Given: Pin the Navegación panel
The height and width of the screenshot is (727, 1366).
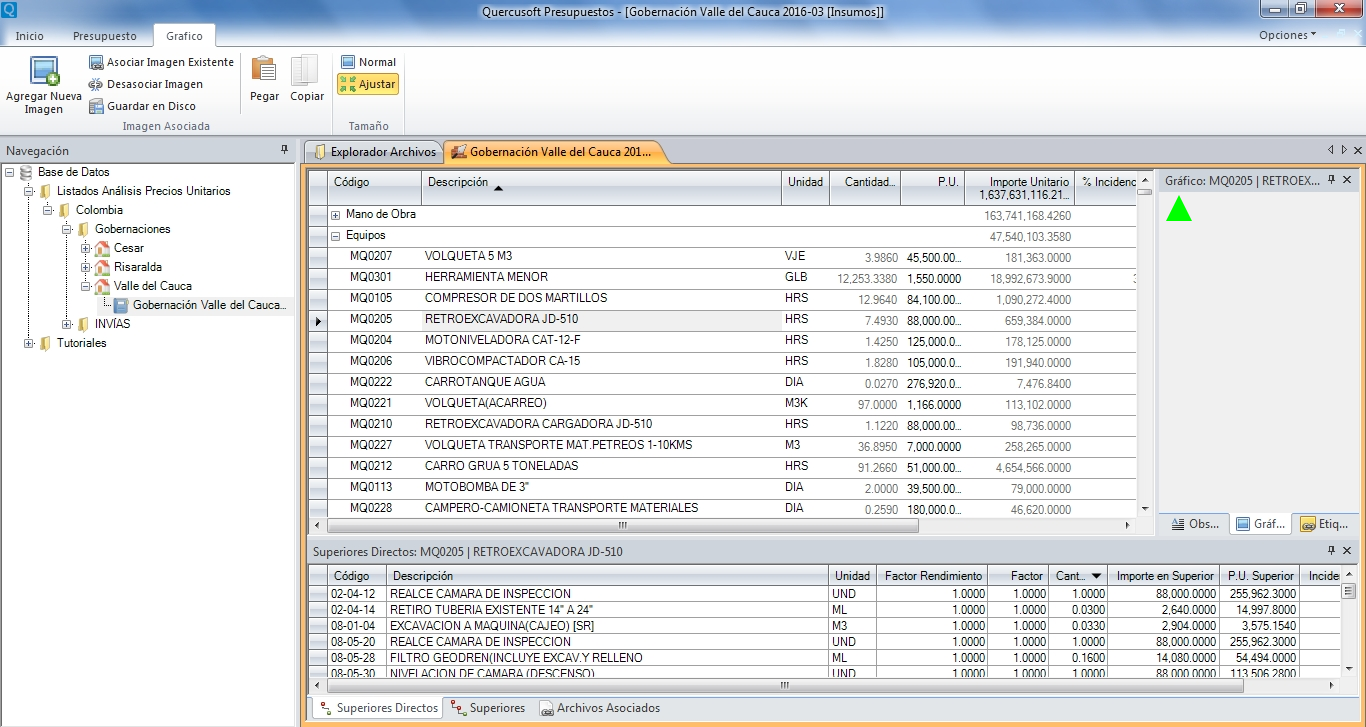Looking at the screenshot, I should coord(284,150).
